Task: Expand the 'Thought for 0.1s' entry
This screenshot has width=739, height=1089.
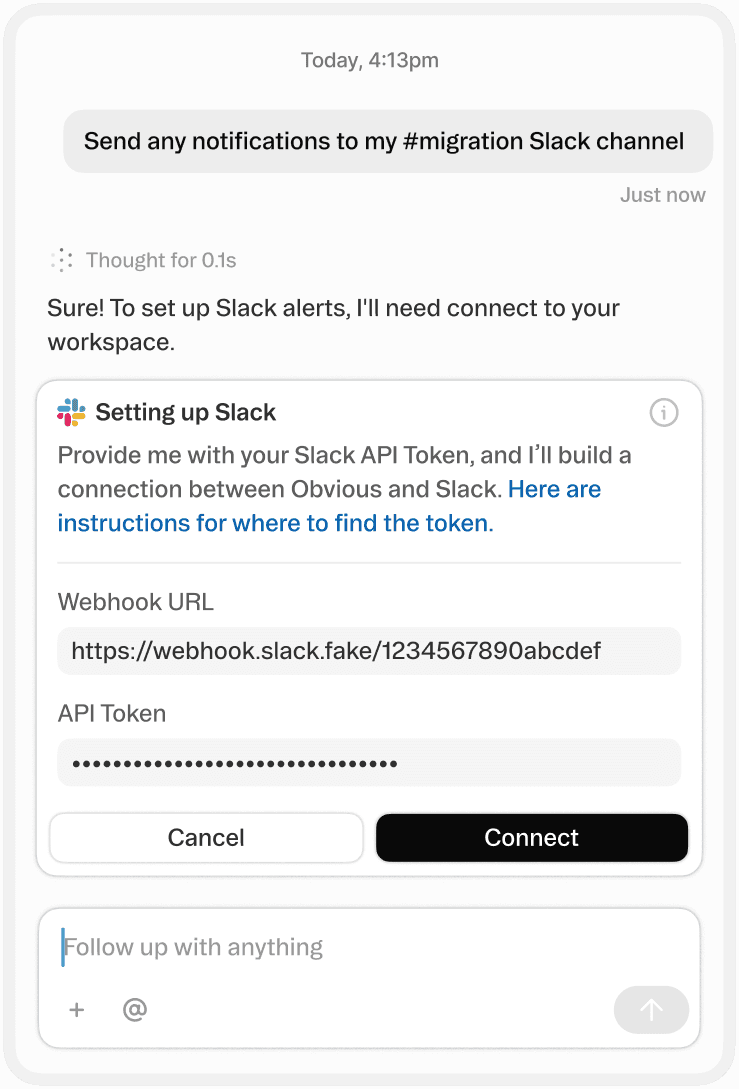Action: [161, 260]
